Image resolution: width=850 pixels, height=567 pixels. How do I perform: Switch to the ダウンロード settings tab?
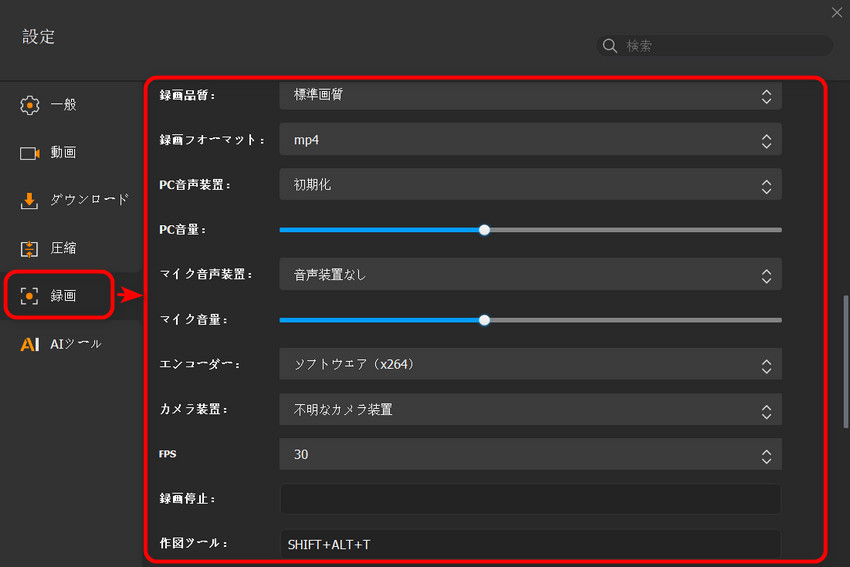70,200
